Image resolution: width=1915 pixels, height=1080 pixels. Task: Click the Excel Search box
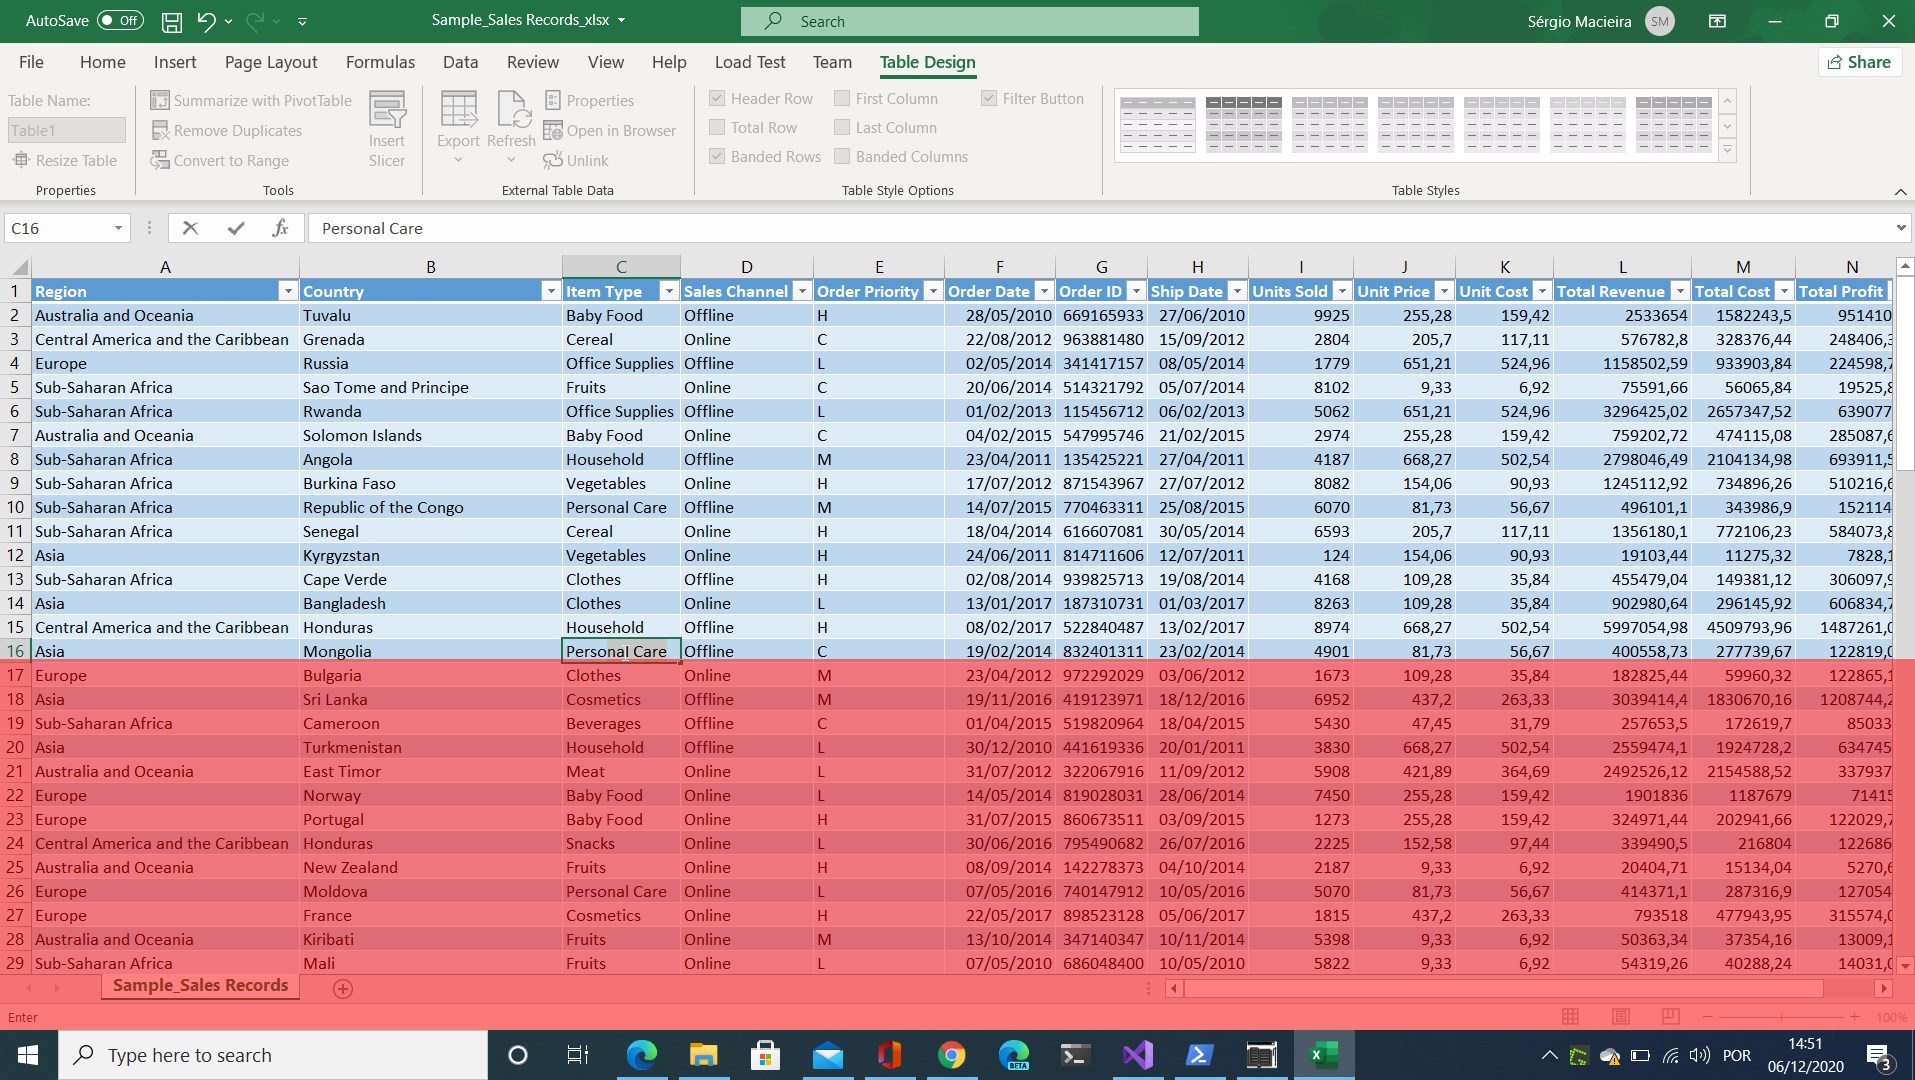coord(969,21)
